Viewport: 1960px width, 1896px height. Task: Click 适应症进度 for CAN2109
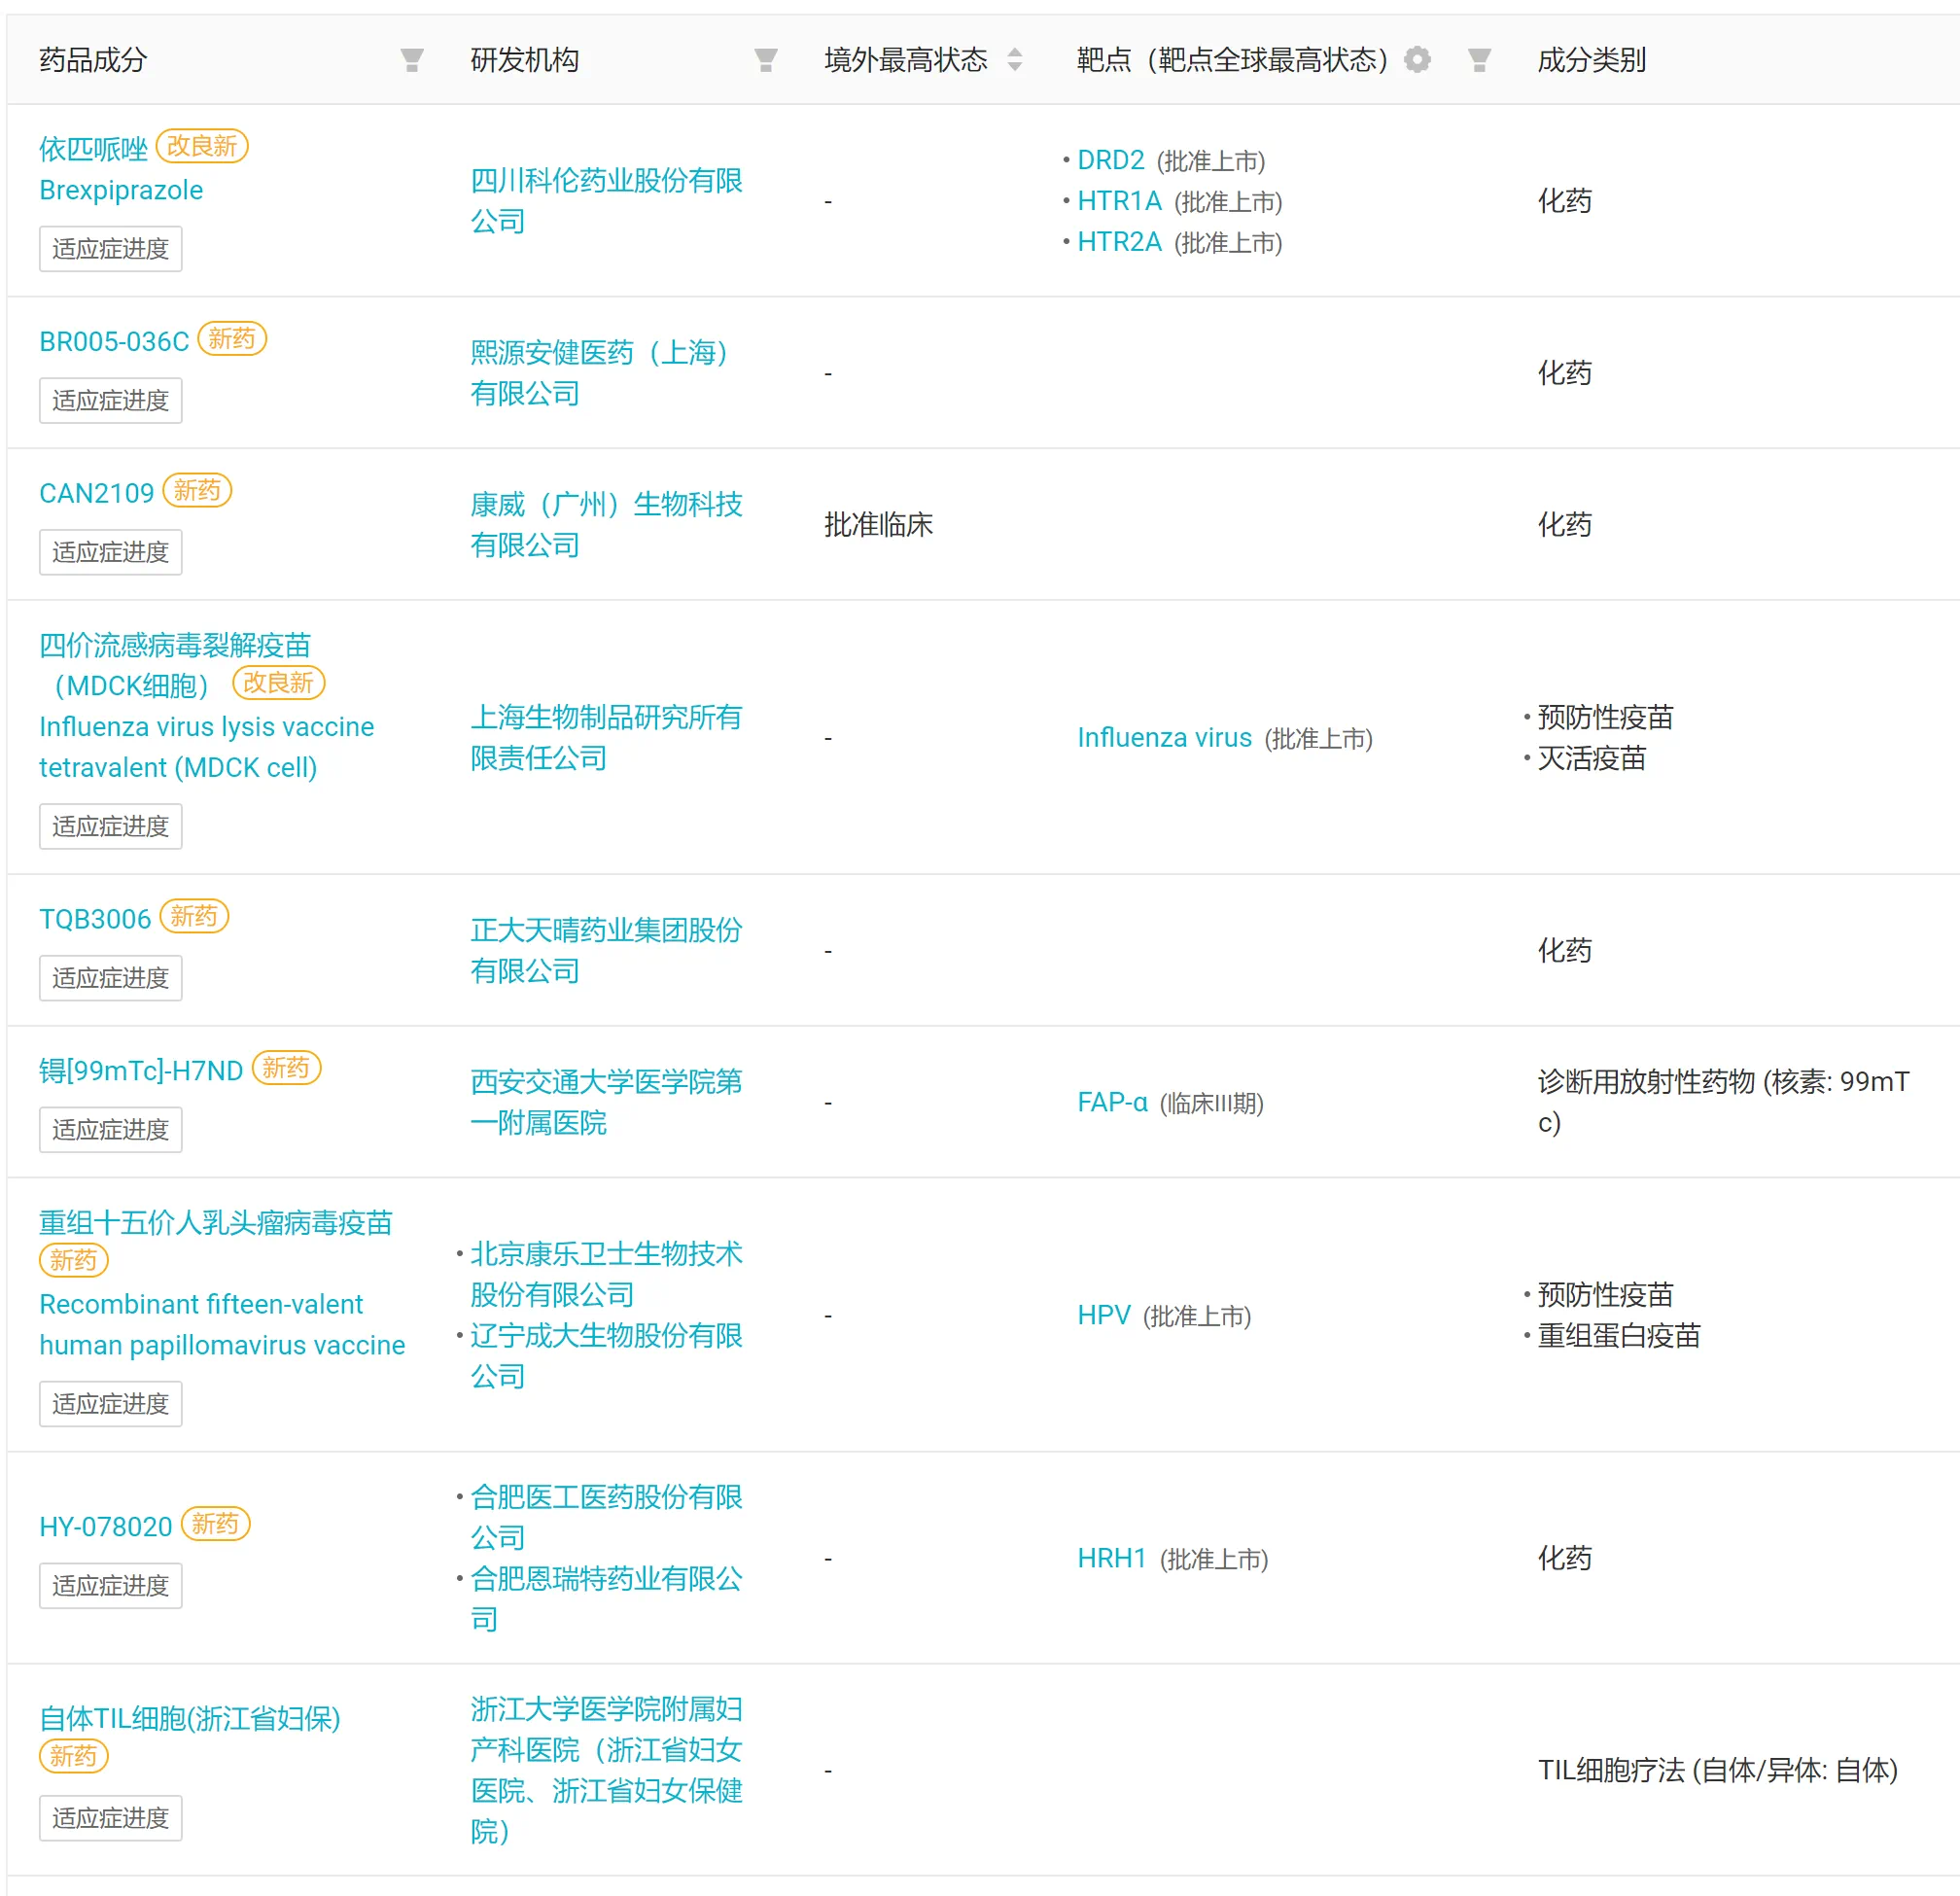click(x=110, y=552)
